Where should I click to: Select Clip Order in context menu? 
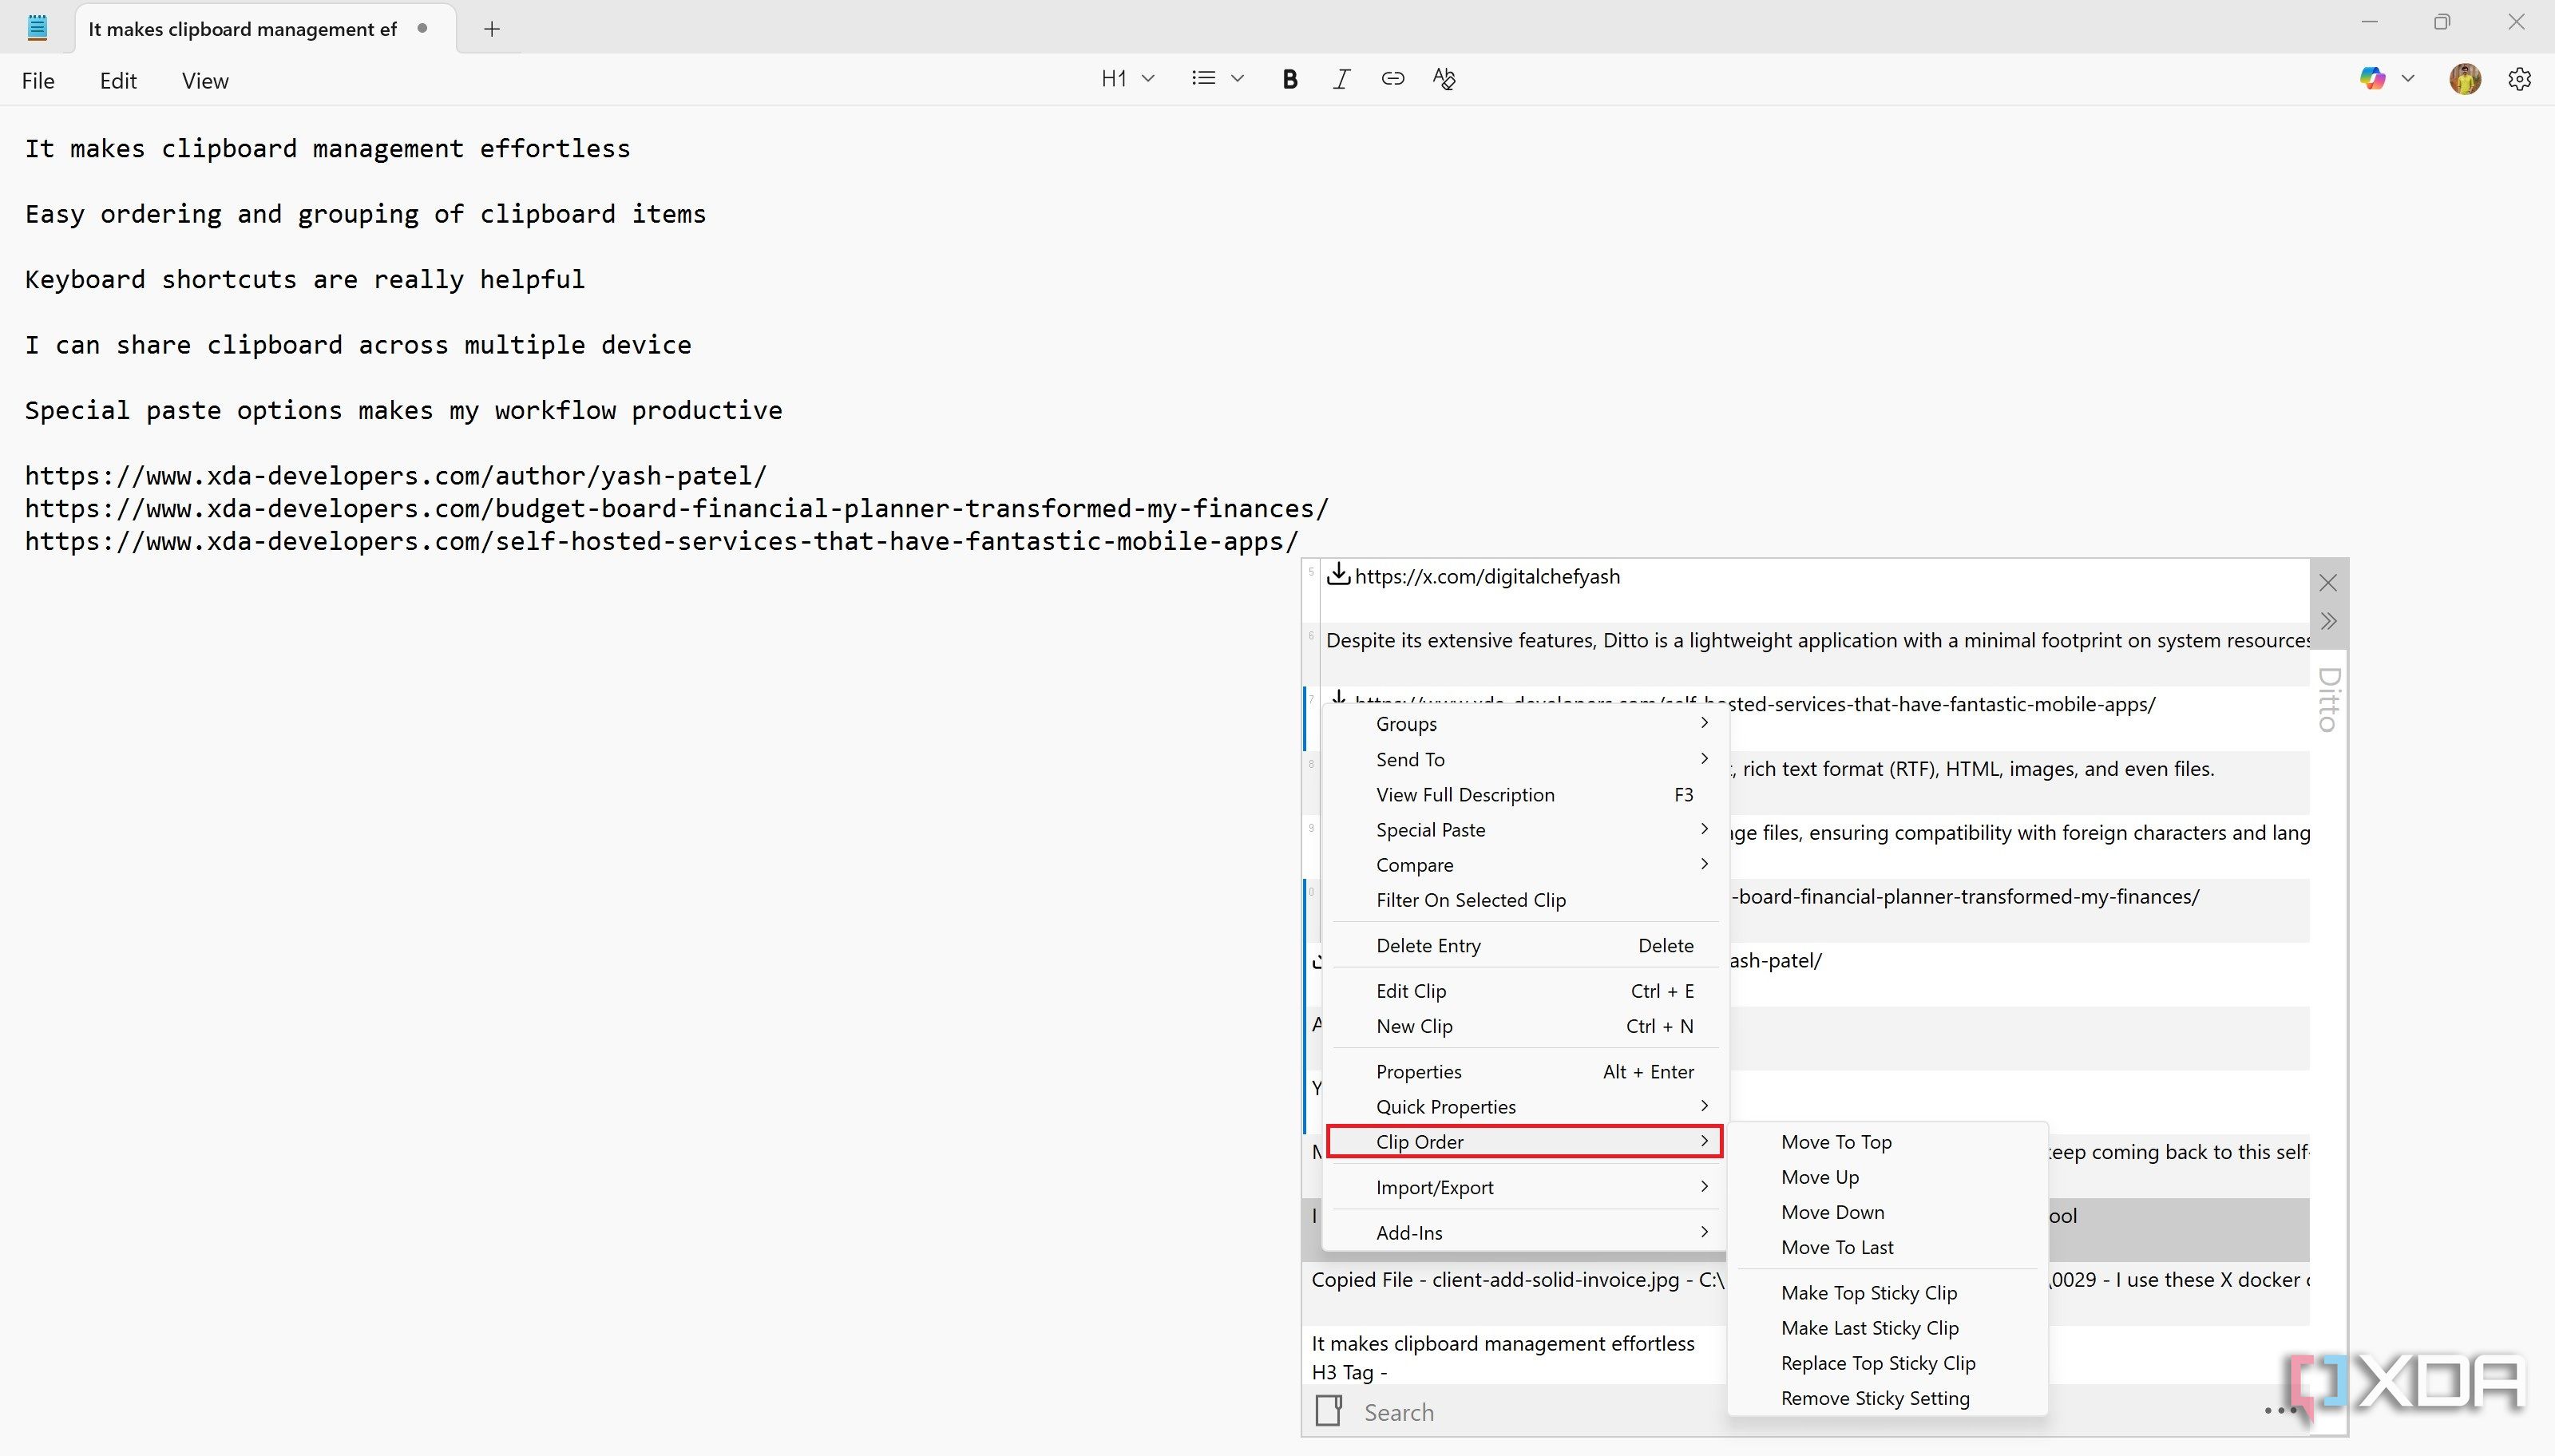click(1524, 1142)
